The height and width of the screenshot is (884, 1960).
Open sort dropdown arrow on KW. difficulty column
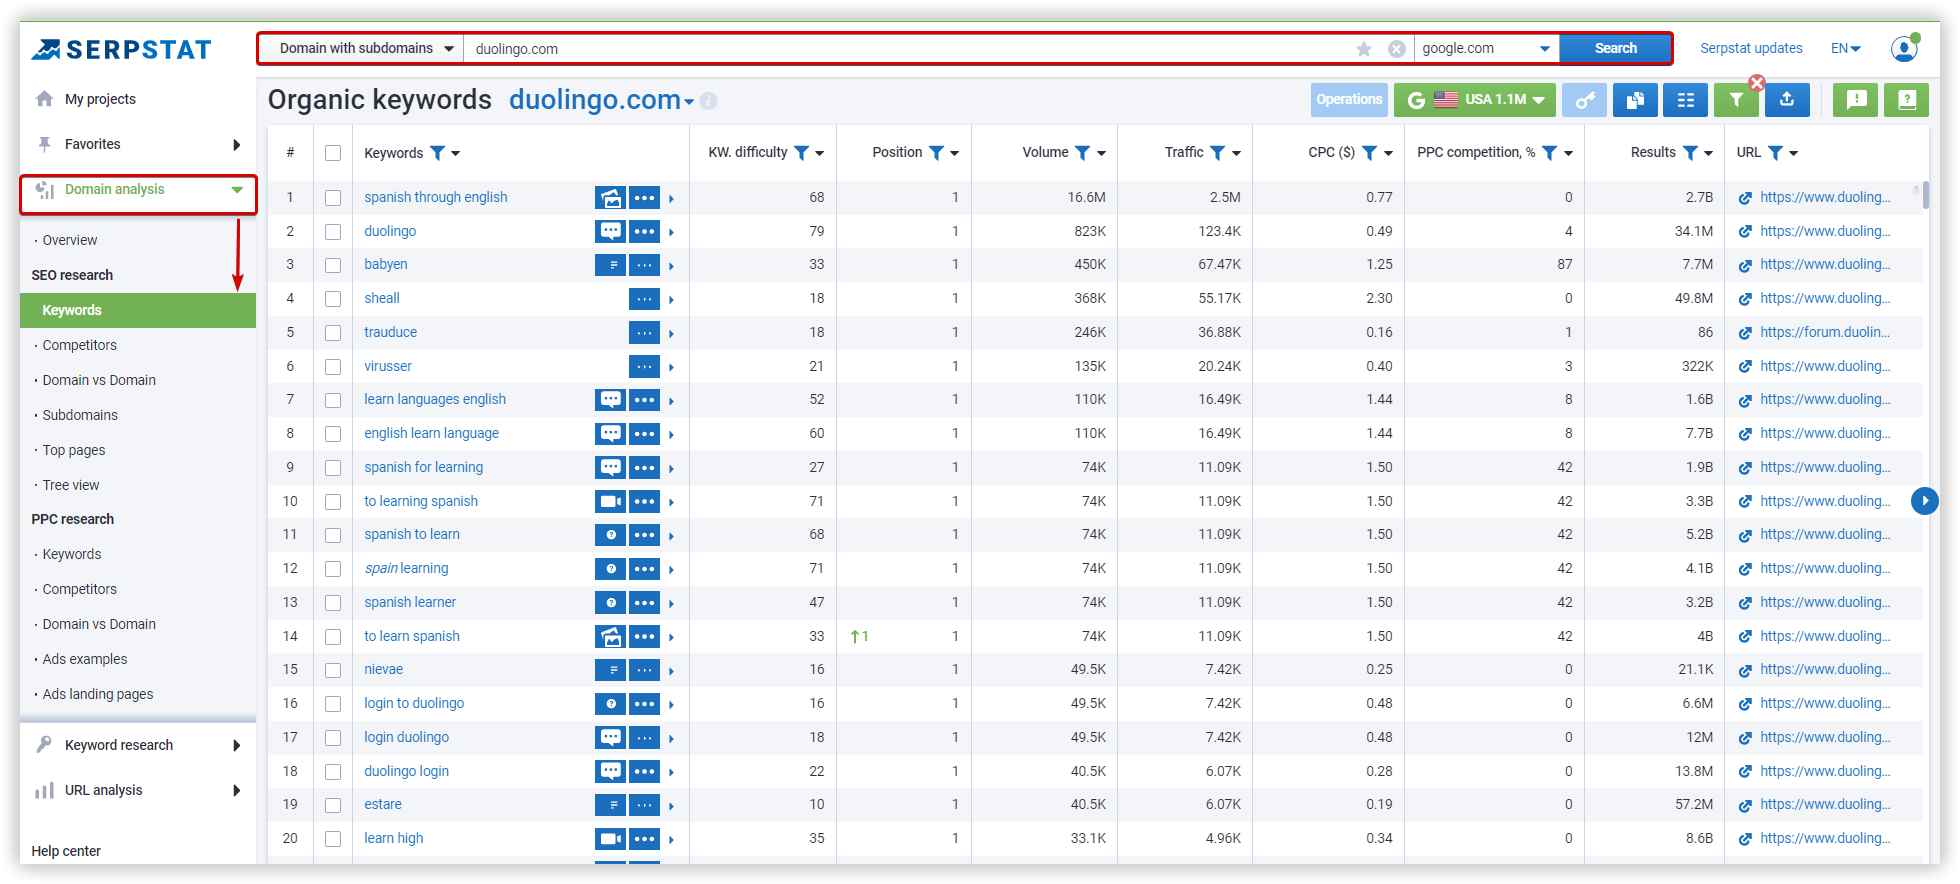point(820,154)
